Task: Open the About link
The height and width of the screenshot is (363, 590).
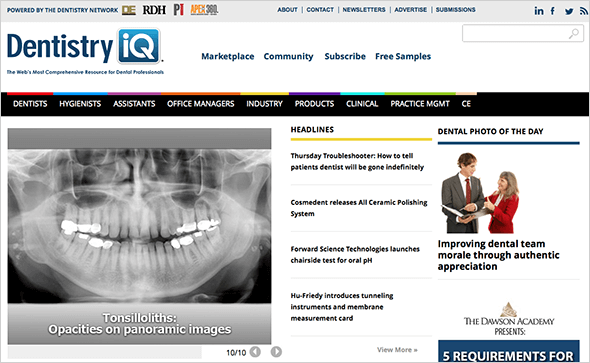Action: click(287, 10)
